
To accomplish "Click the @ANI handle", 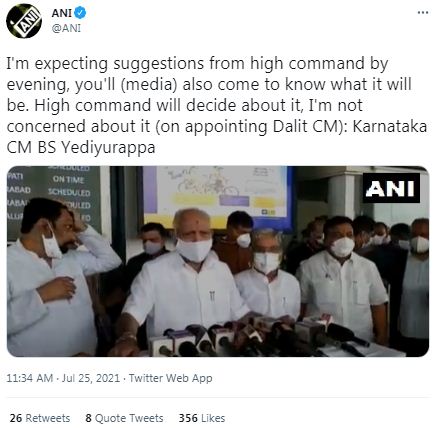I will click(x=66, y=28).
